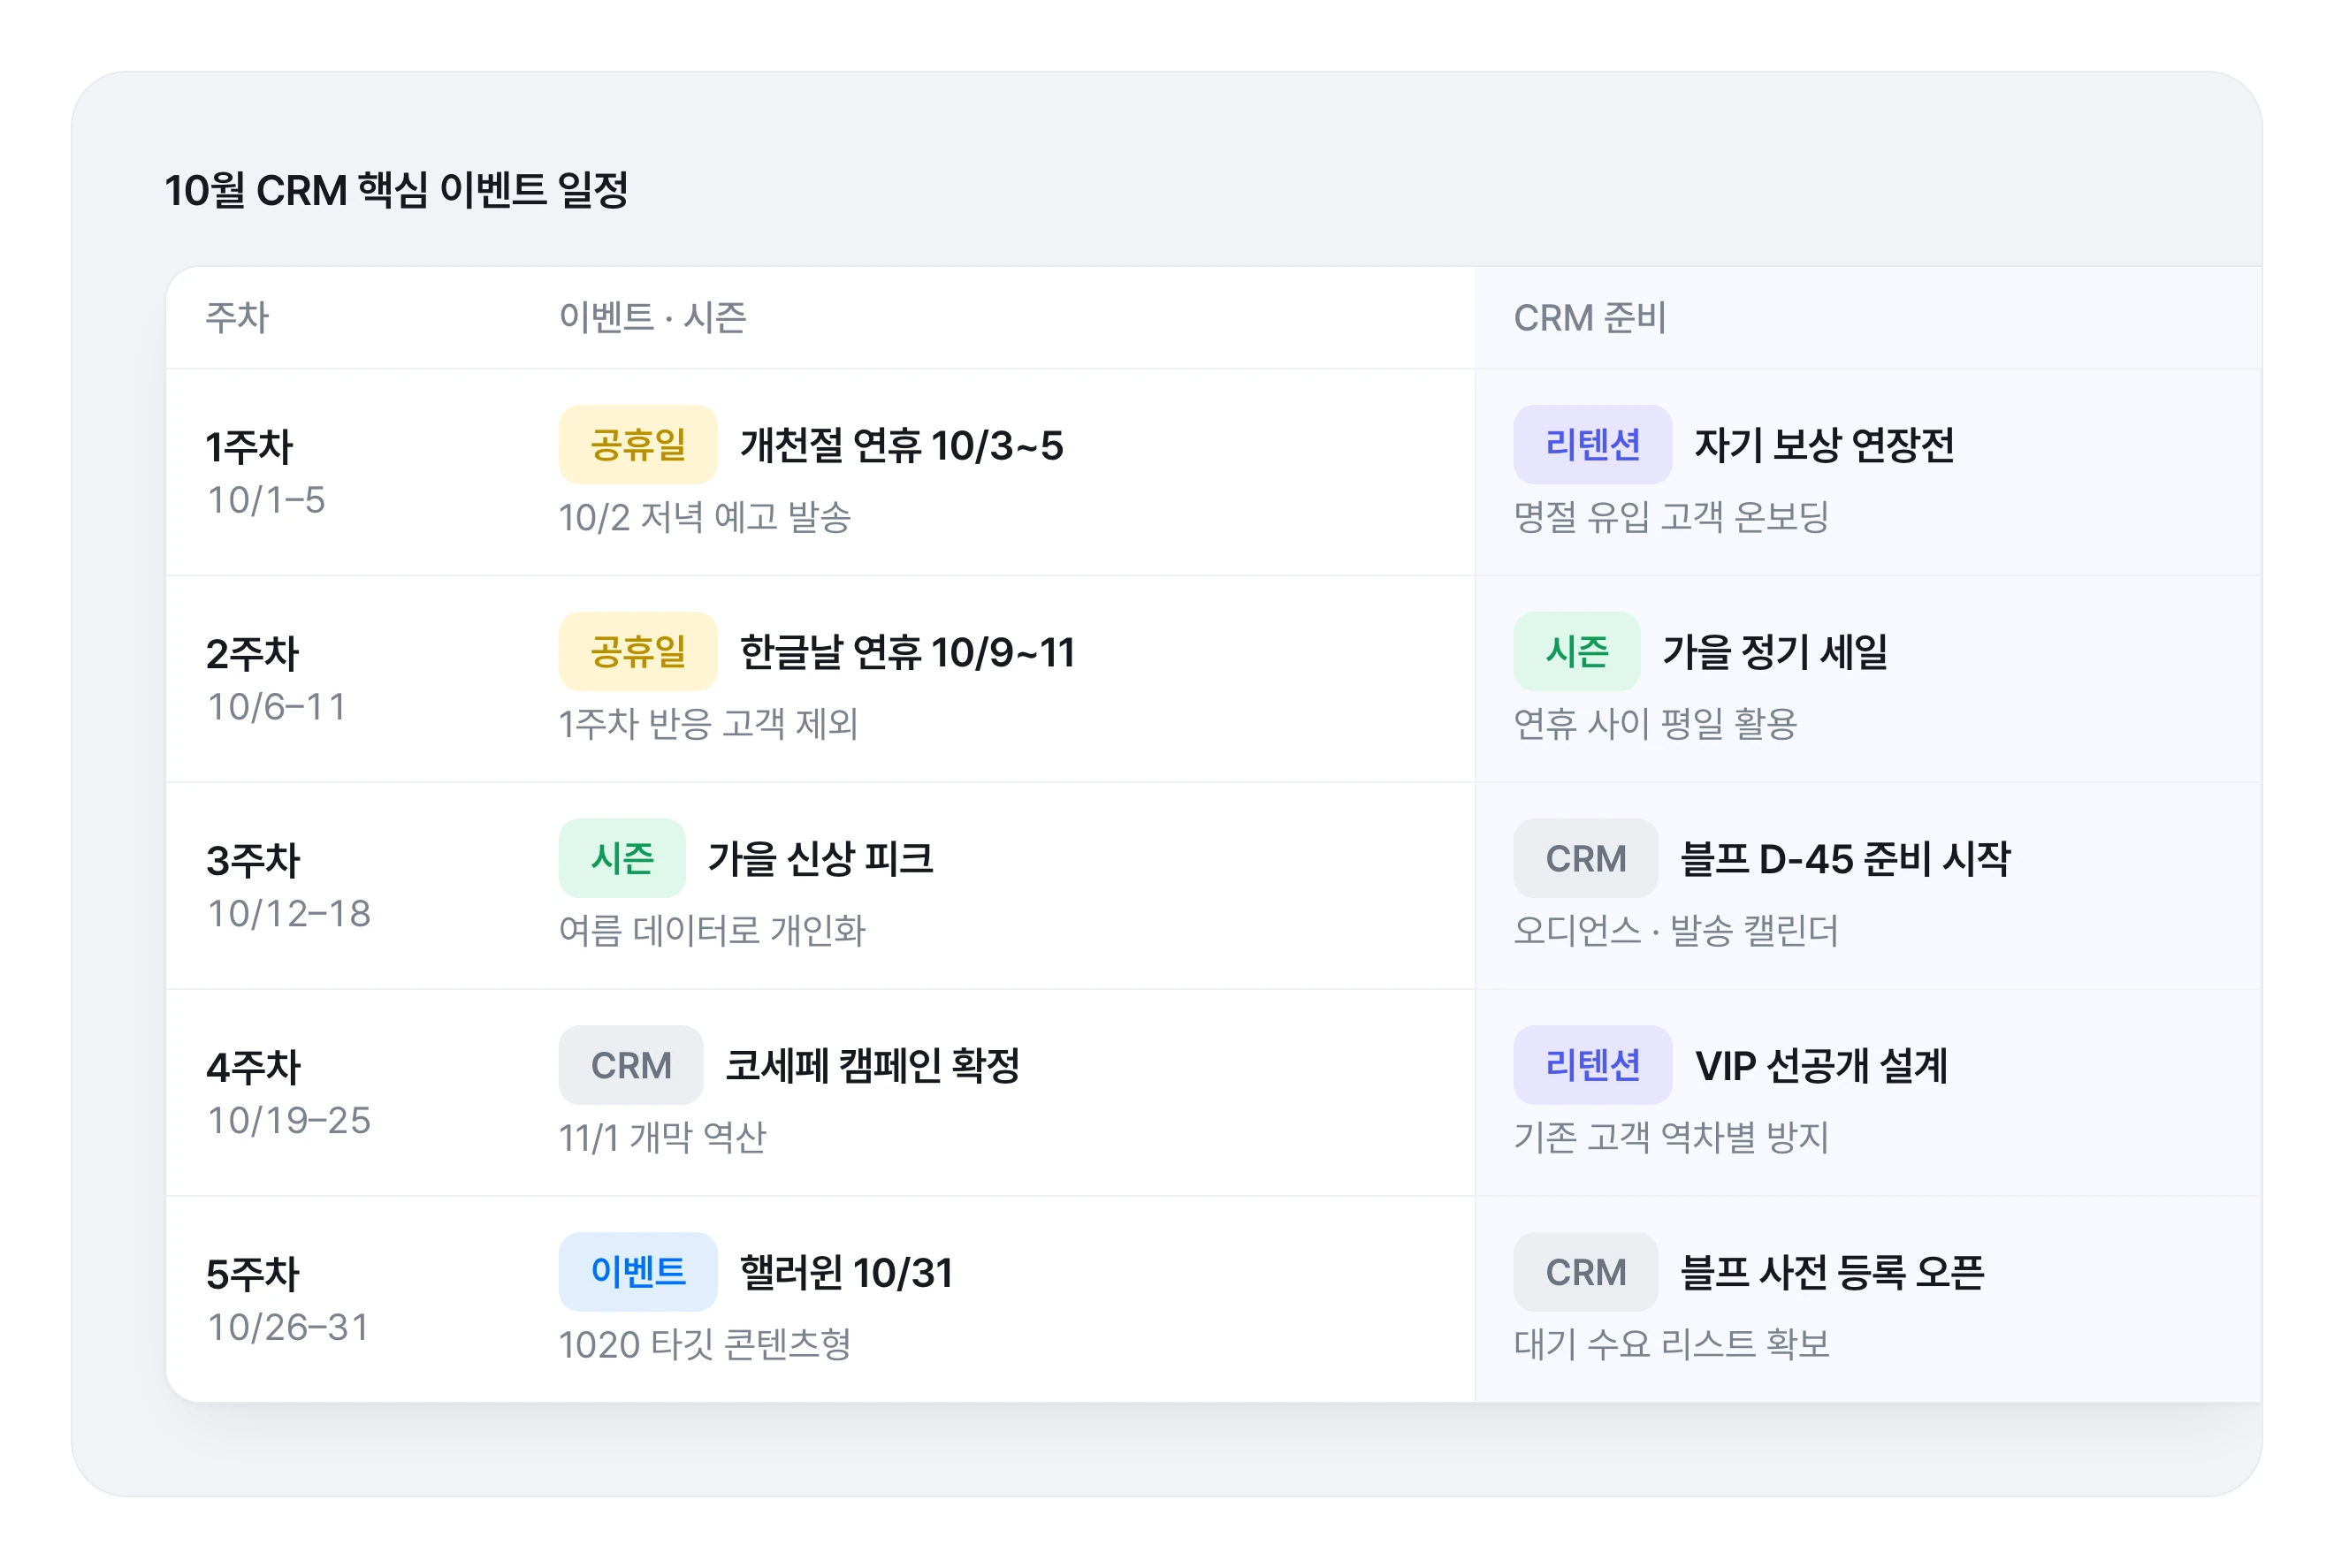Screen dimensions: 2334x1568
Task: Click note '1주차 반응 고객 제외'
Action: [x=708, y=724]
